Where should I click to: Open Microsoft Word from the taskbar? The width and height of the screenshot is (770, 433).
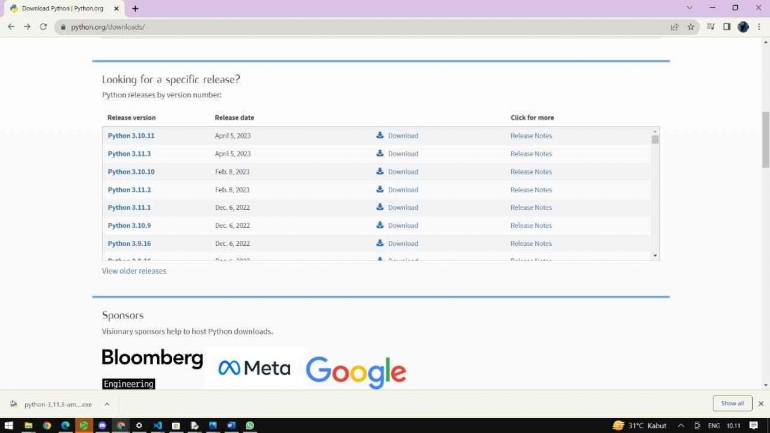(x=231, y=425)
